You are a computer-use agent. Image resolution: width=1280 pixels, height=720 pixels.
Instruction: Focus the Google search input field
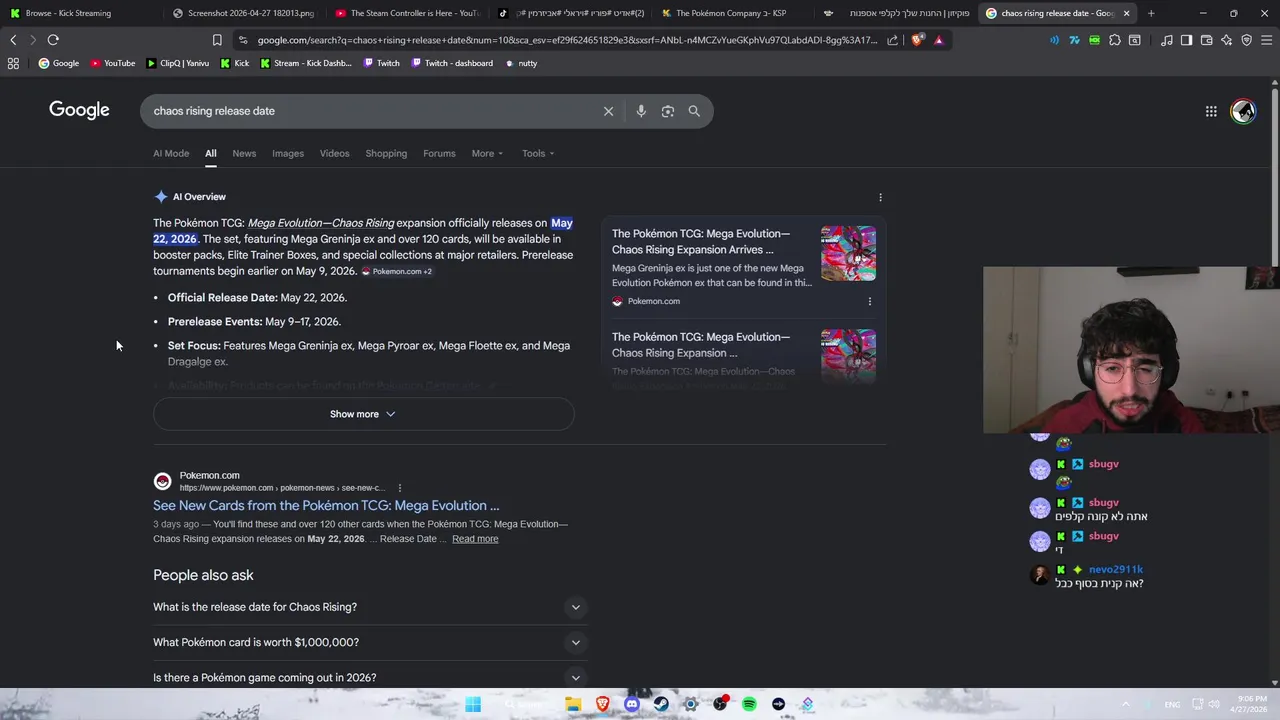370,111
